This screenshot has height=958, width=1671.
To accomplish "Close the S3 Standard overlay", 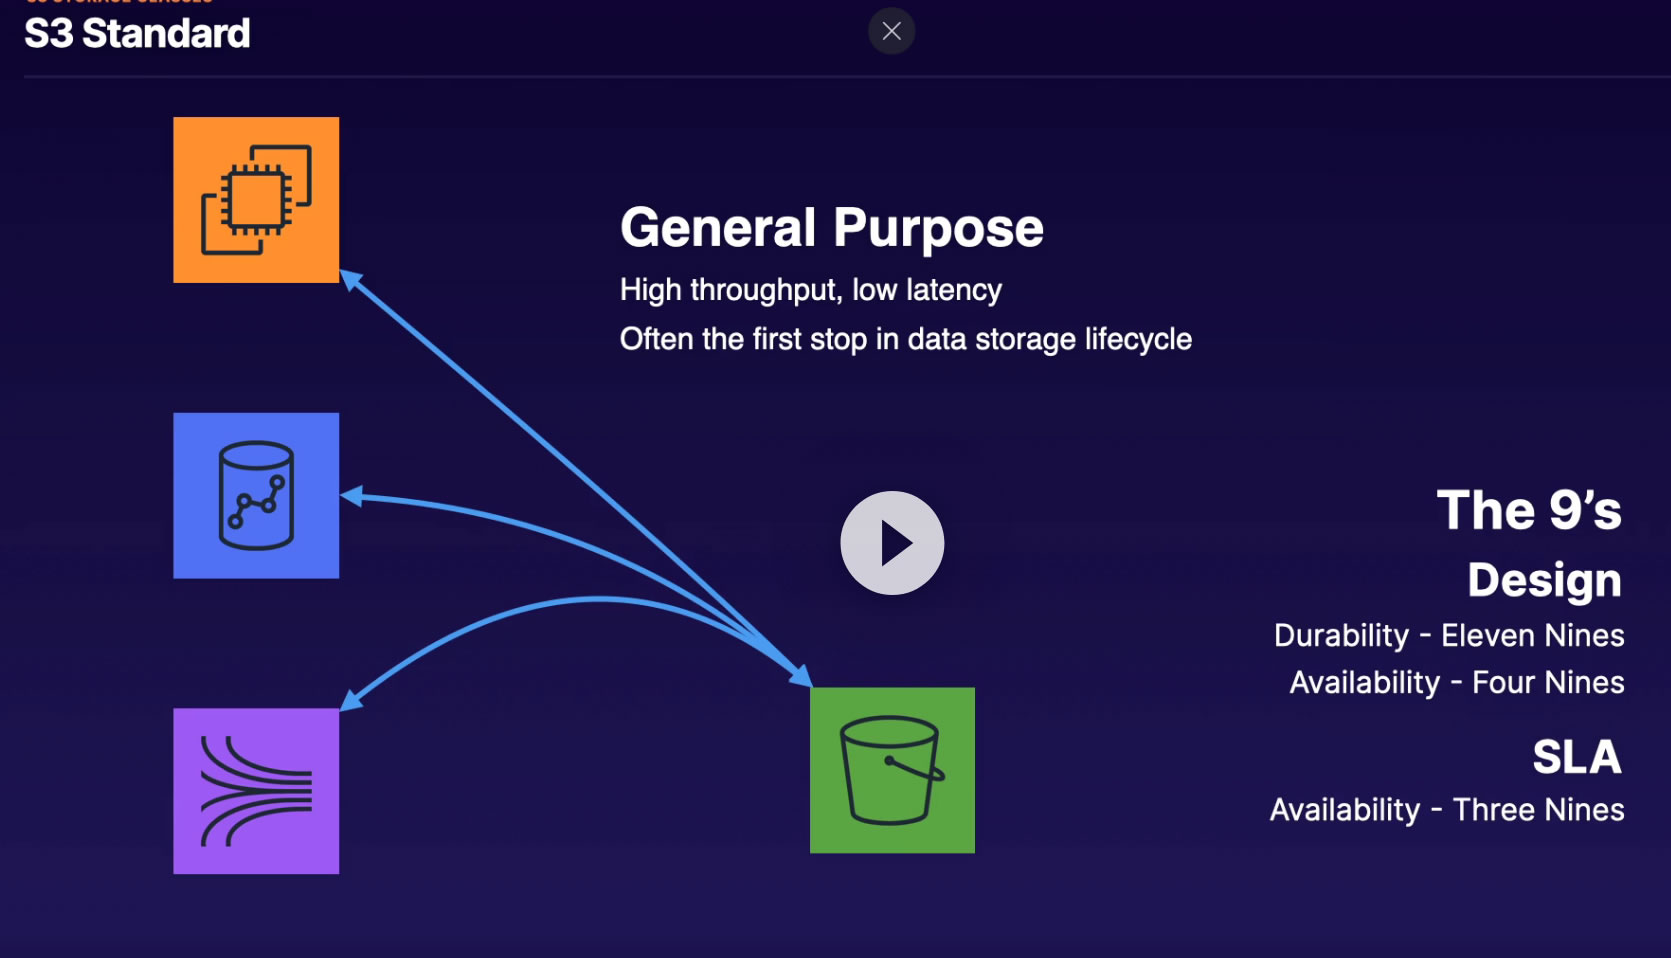I will [x=891, y=31].
